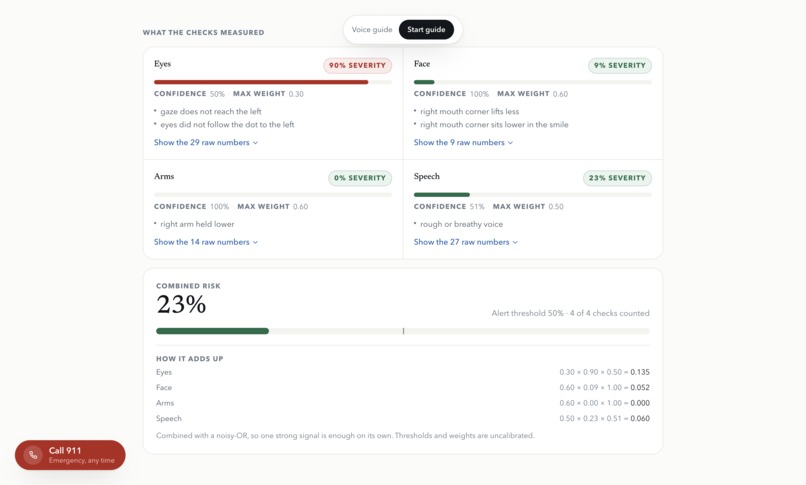
Task: Click the Speech severity progress bar
Action: click(533, 195)
